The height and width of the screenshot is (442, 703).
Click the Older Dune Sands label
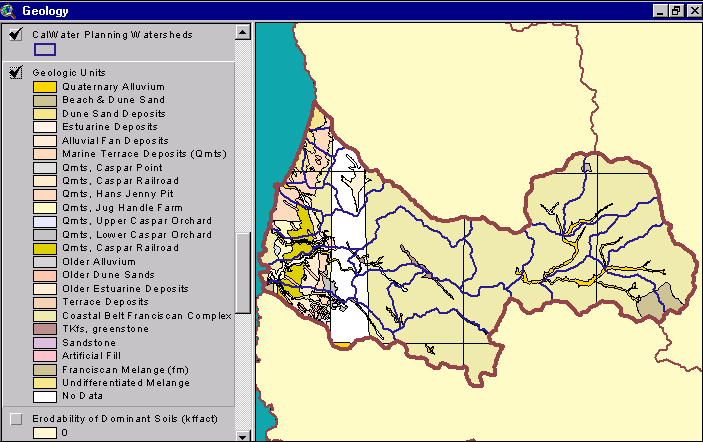[x=108, y=274]
